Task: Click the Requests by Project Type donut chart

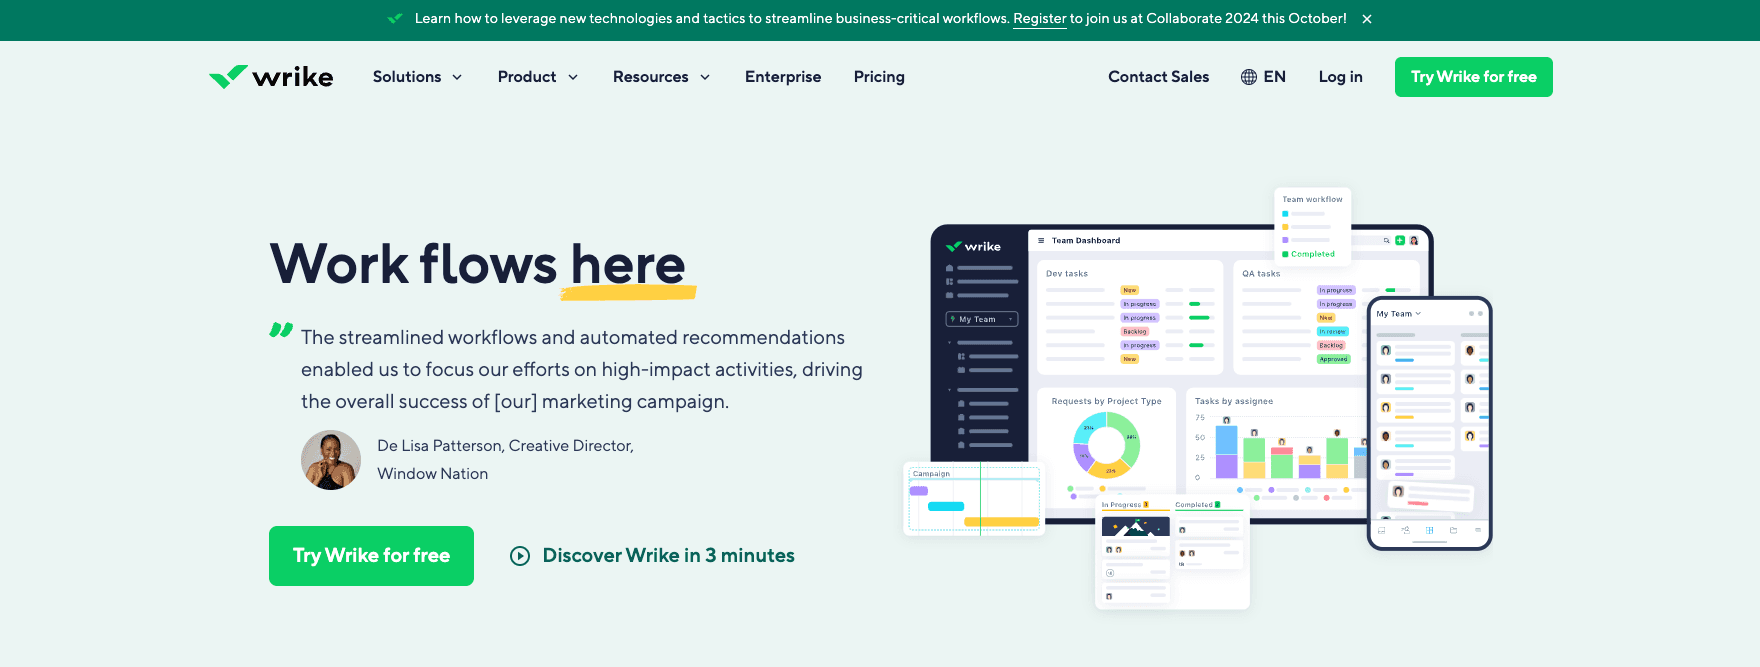Action: pyautogui.click(x=1106, y=445)
